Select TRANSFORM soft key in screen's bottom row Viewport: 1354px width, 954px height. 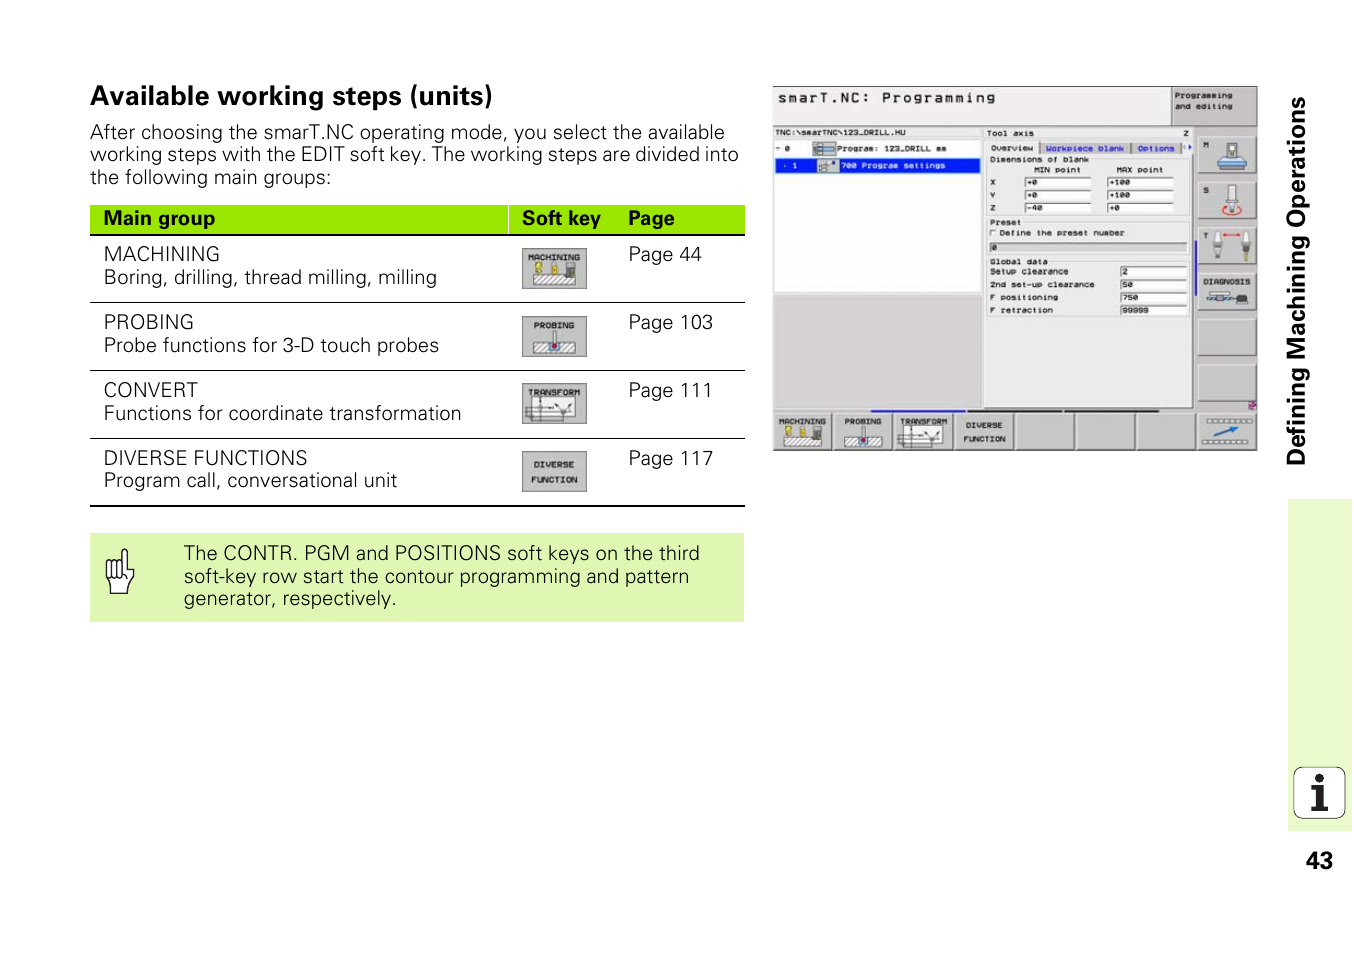pyautogui.click(x=923, y=432)
